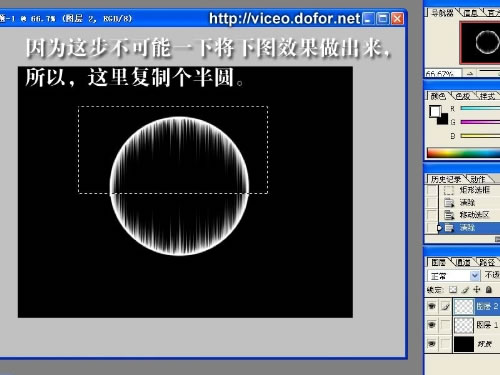Click the 图层 1 layer thumbnail
Image resolution: width=500 pixels, height=375 pixels.
[464, 325]
